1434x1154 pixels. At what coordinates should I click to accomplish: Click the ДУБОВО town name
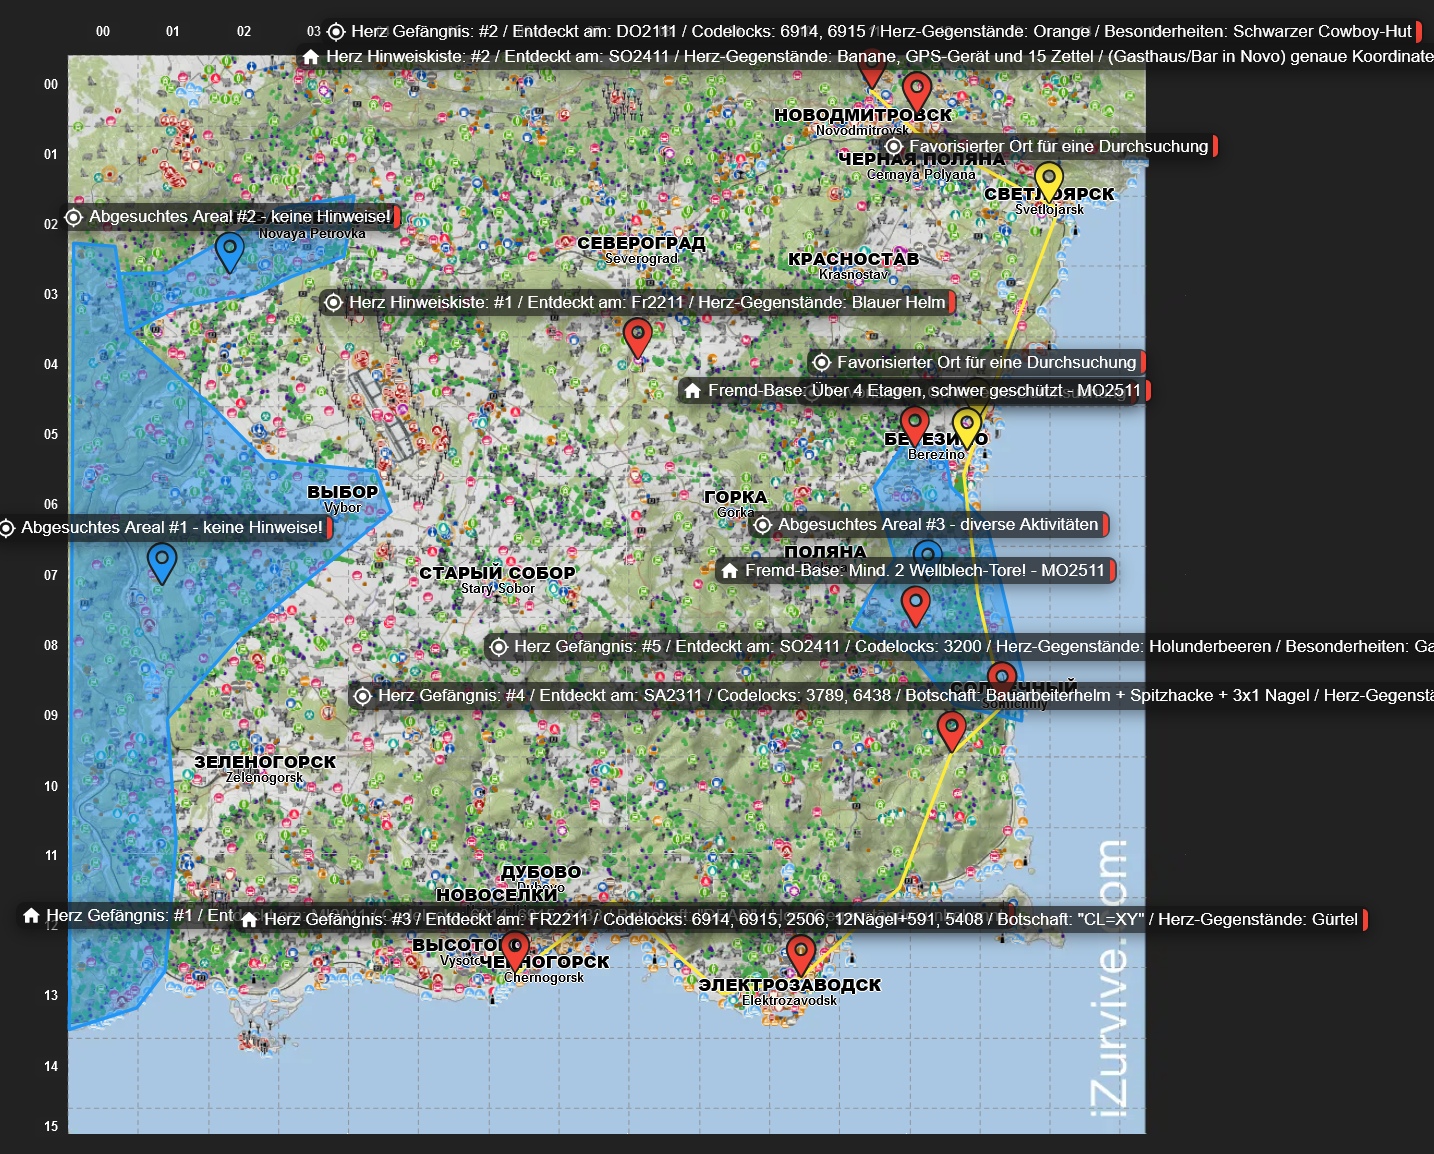[541, 872]
